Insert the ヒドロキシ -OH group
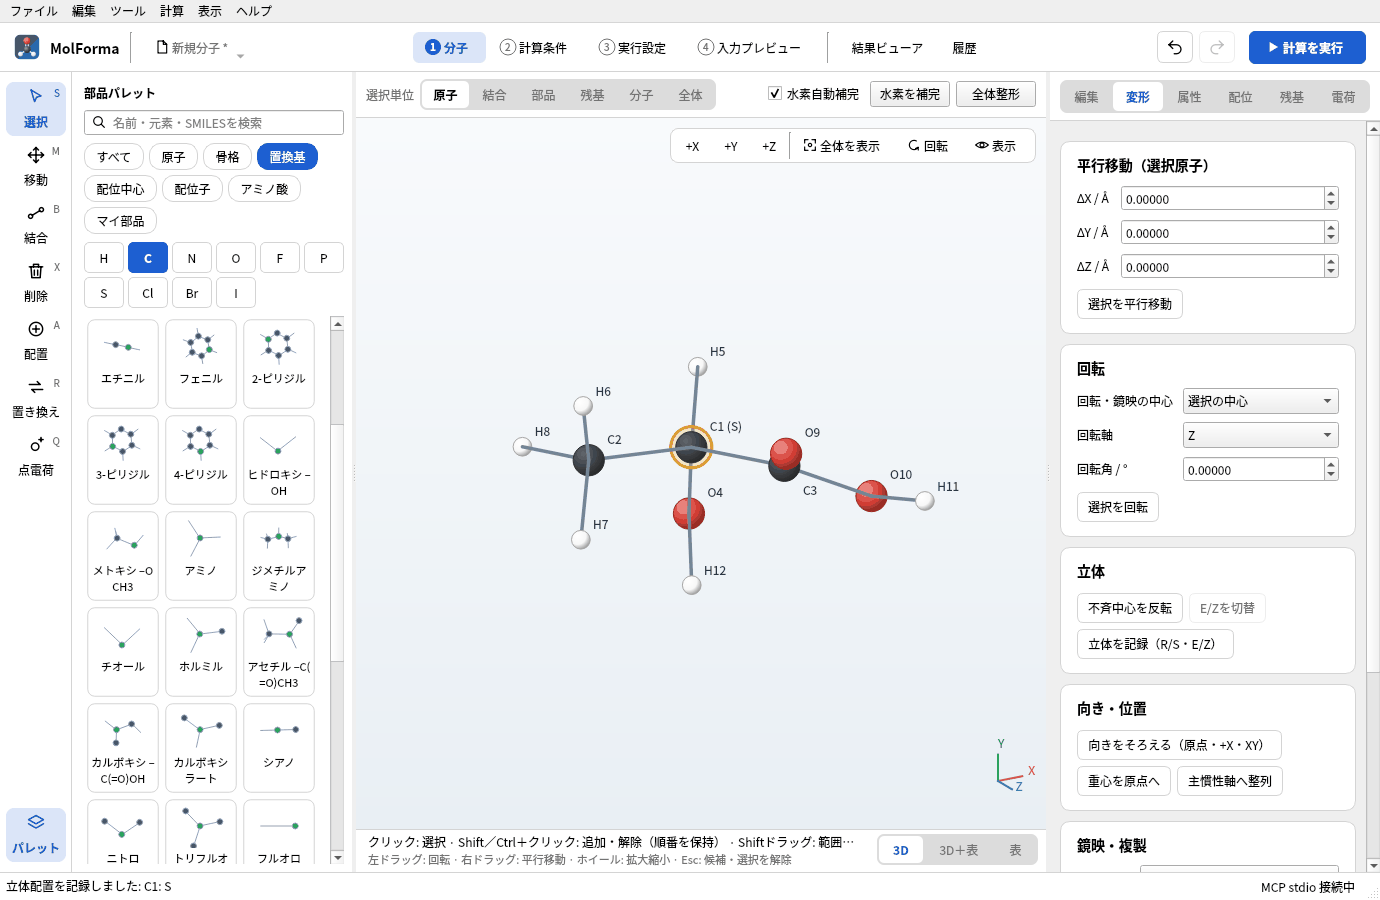 tap(279, 459)
